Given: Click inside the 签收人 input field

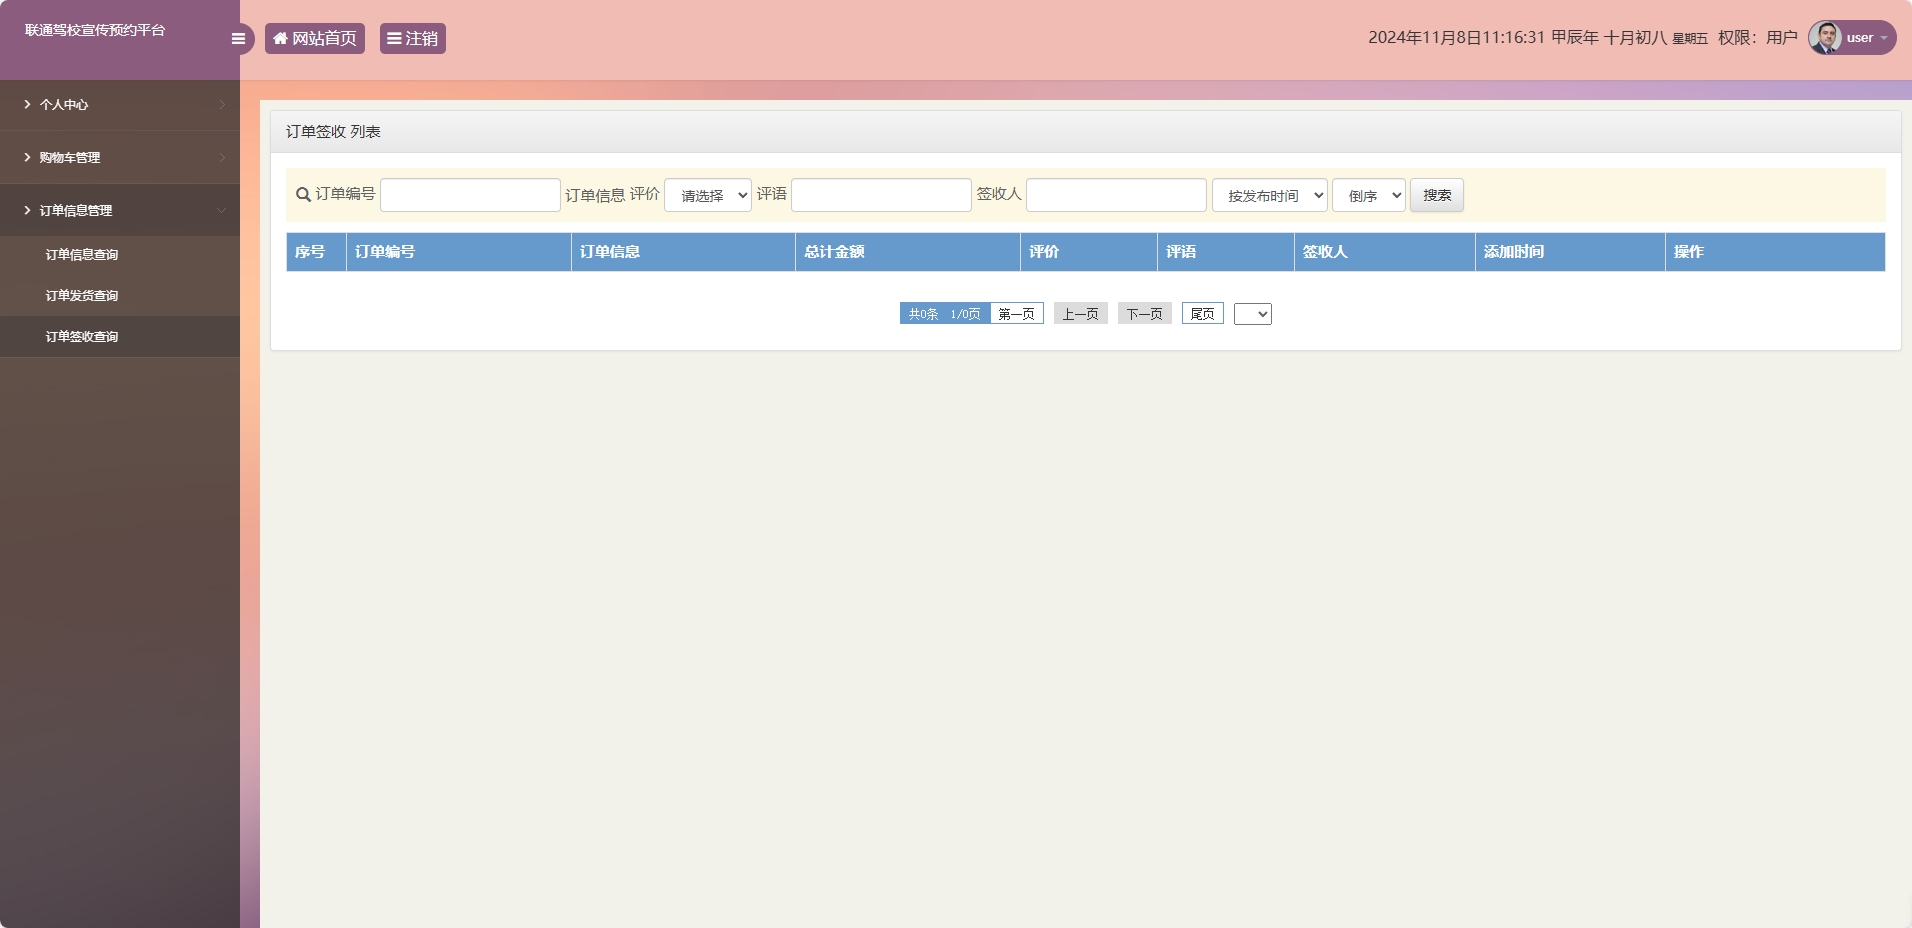Looking at the screenshot, I should coord(1115,195).
